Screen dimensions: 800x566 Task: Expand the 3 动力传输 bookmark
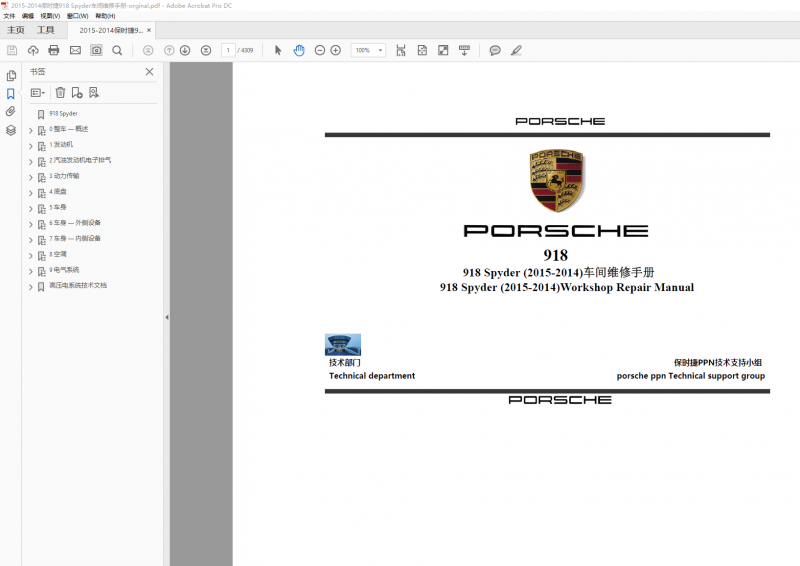(31, 178)
